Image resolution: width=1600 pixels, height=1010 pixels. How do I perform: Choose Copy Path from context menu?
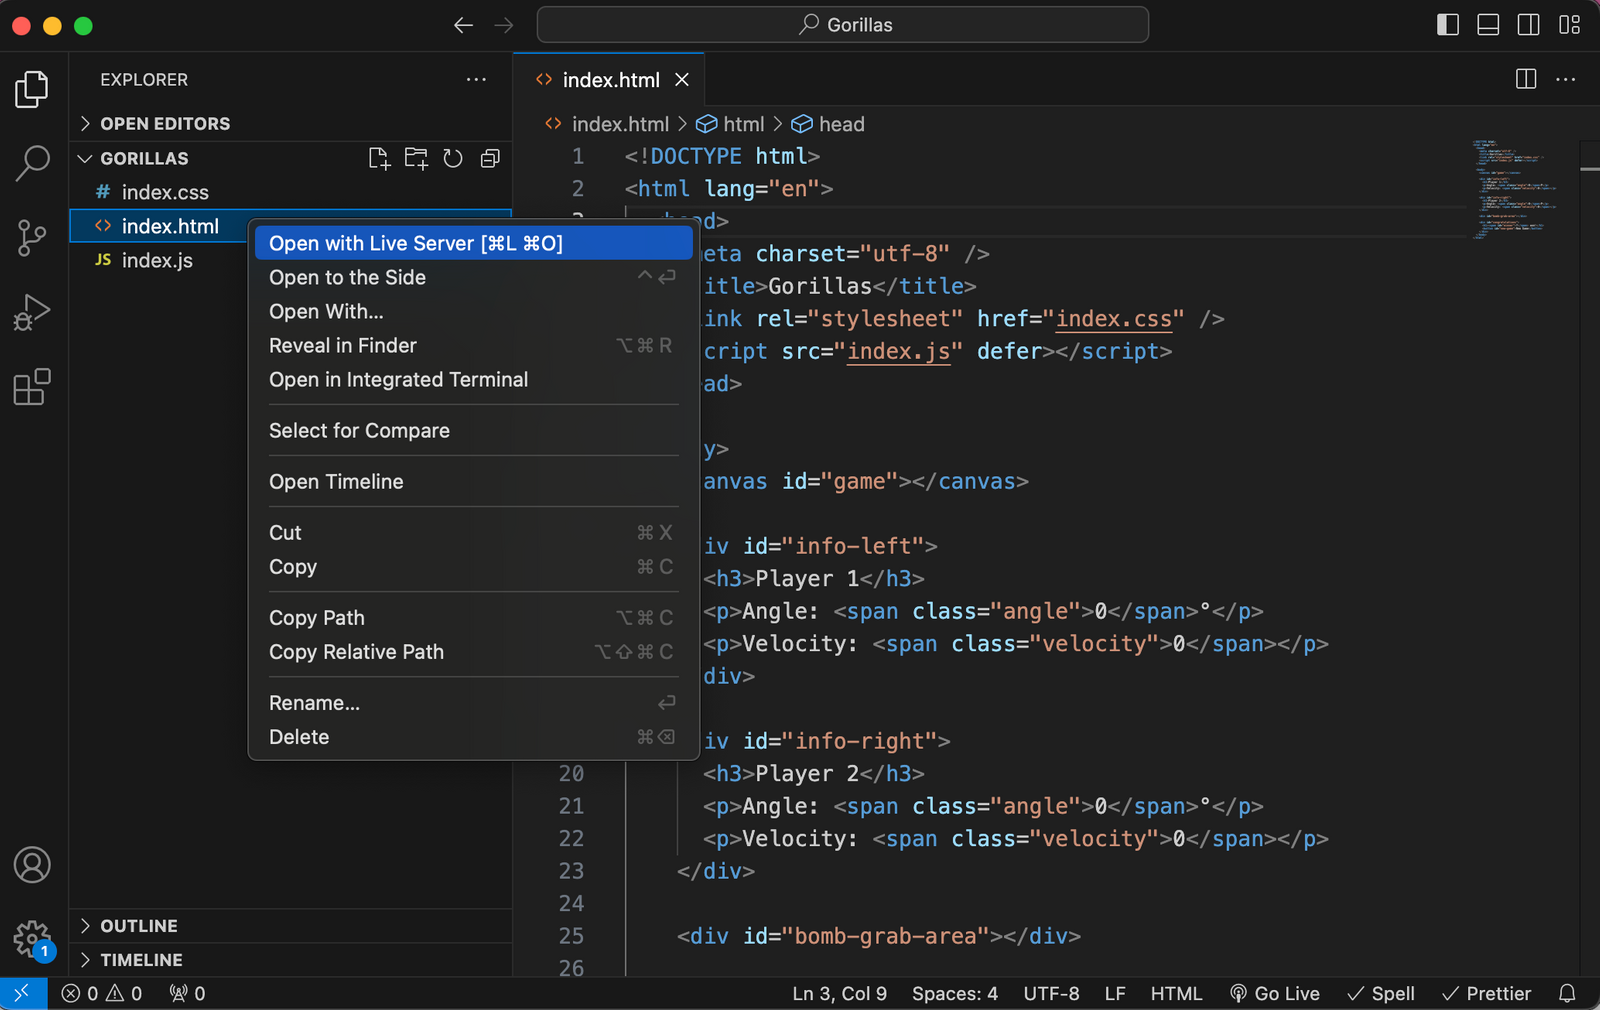[x=473, y=617]
